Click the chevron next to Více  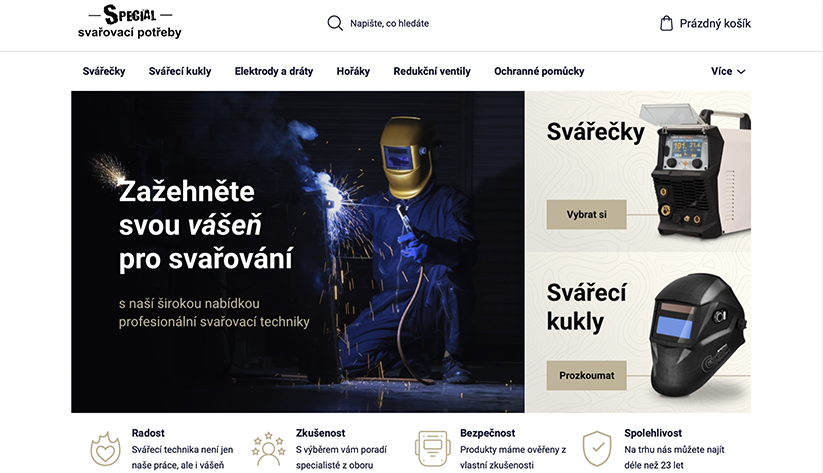pos(741,72)
